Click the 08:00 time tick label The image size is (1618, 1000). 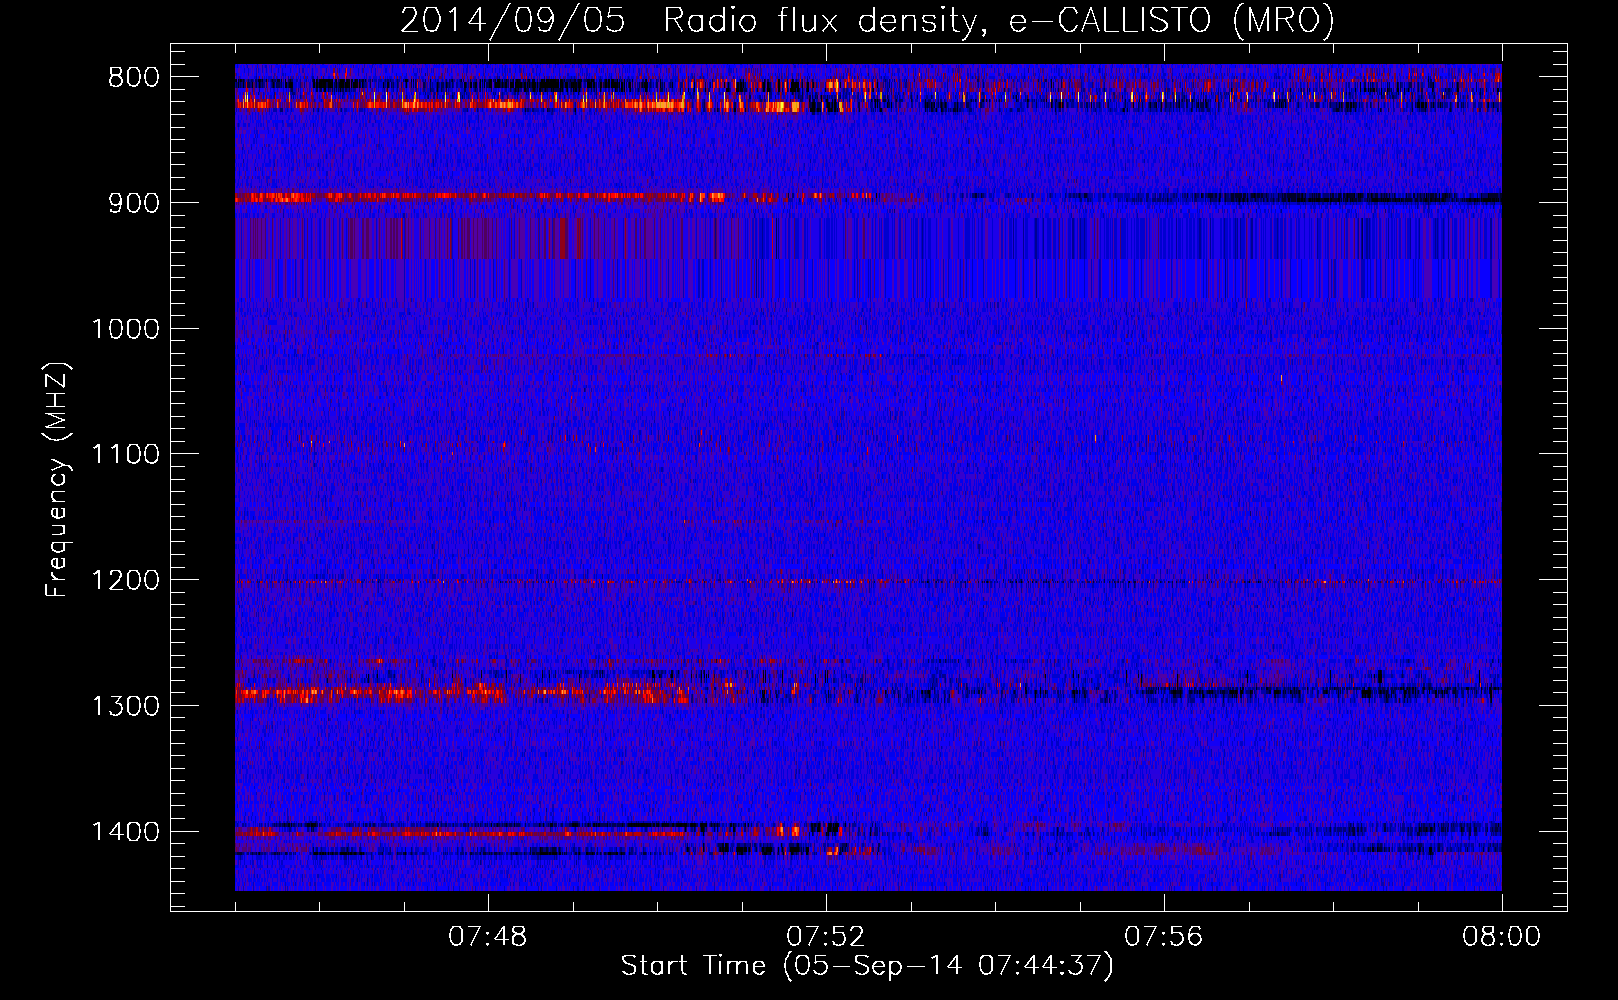click(1502, 937)
